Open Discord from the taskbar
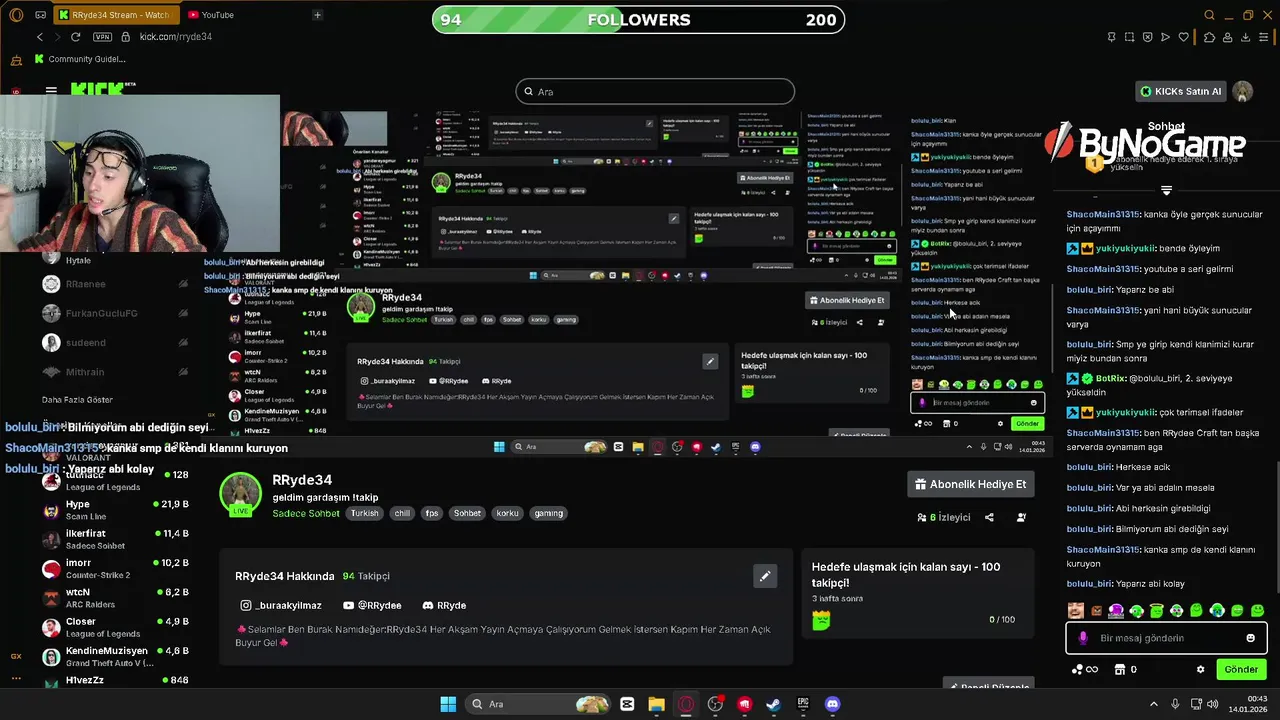Screen dimensions: 1280x720 [x=833, y=704]
